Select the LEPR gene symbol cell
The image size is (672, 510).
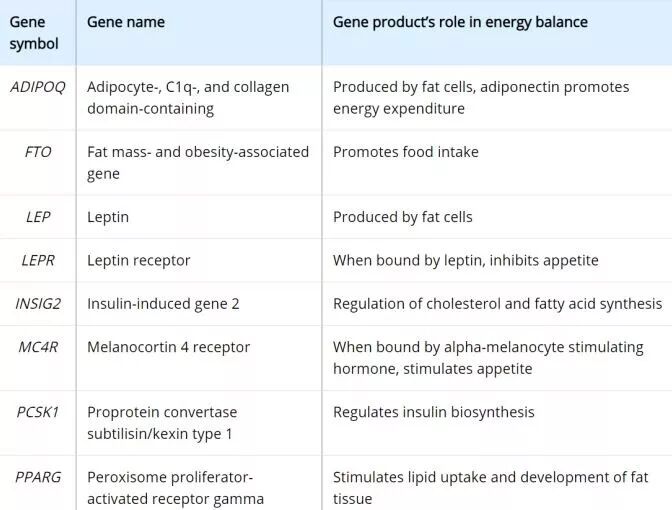pyautogui.click(x=37, y=260)
